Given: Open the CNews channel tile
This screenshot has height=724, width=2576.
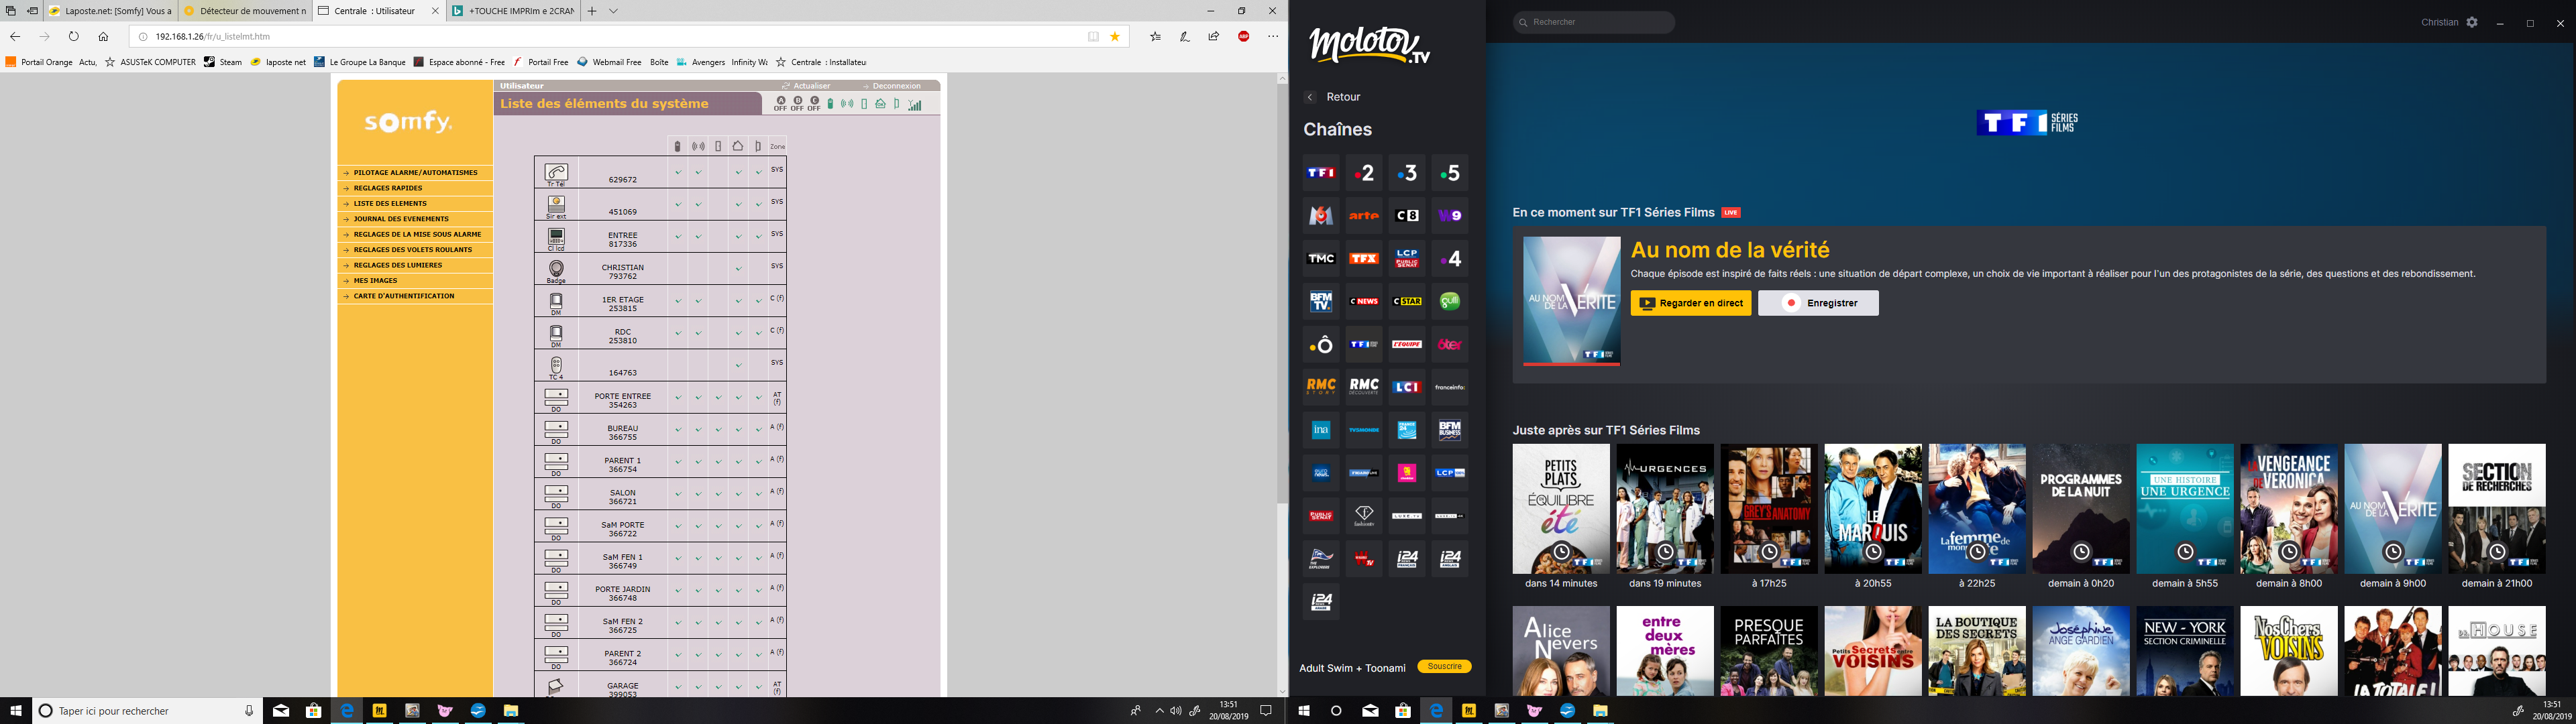Looking at the screenshot, I should tap(1364, 301).
